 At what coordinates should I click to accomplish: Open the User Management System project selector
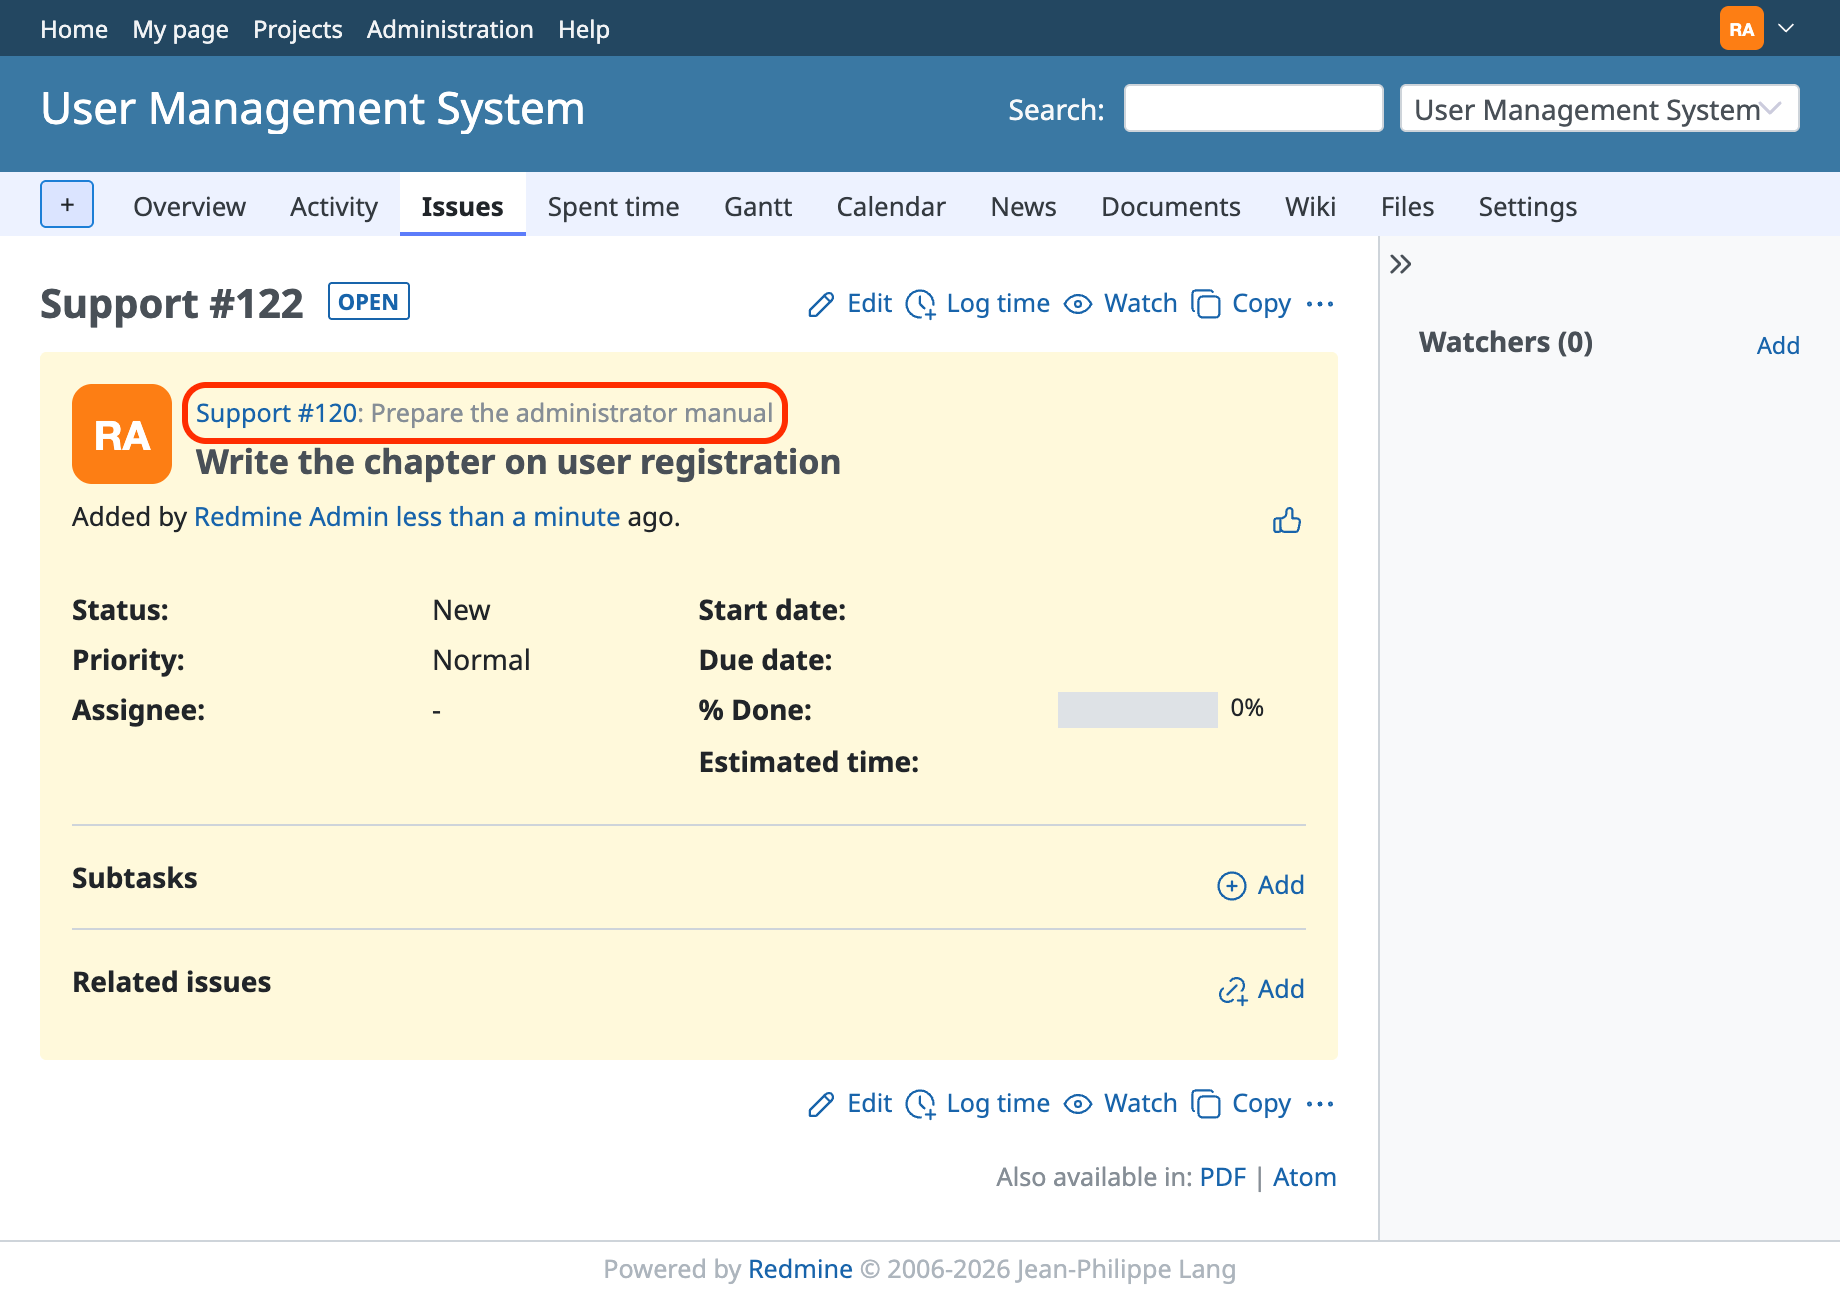[x=1600, y=108]
